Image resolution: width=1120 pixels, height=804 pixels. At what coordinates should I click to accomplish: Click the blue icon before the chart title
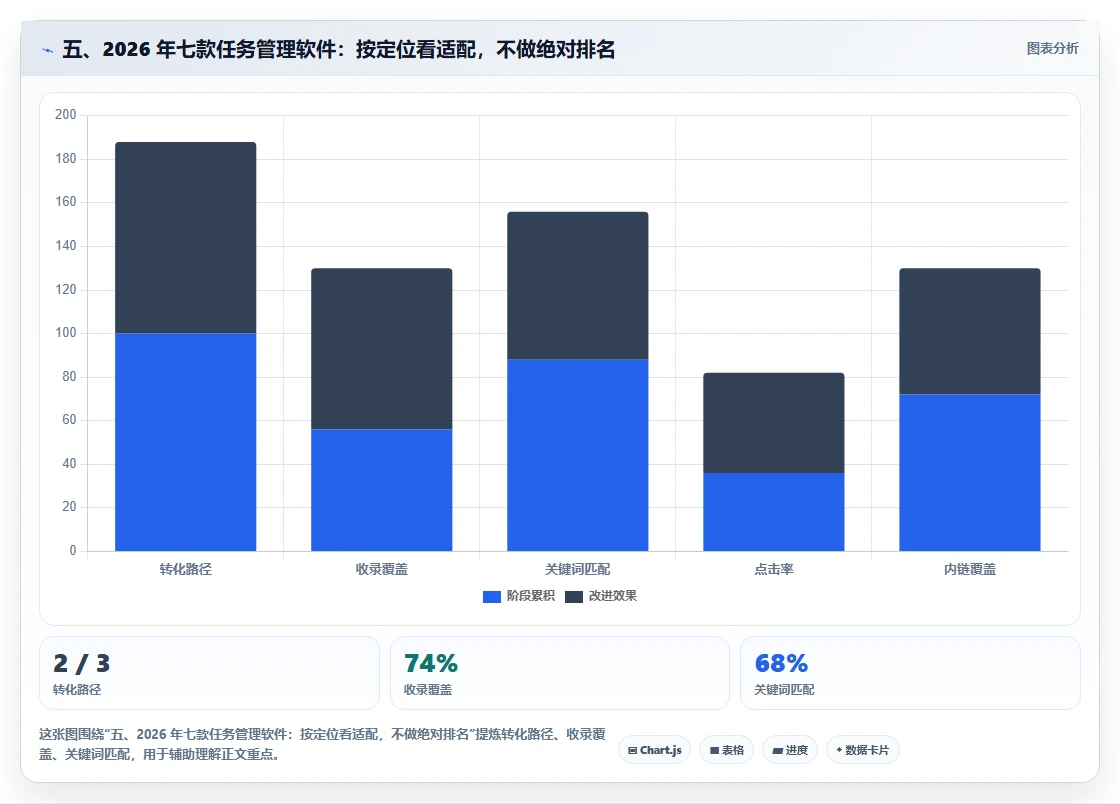point(48,51)
